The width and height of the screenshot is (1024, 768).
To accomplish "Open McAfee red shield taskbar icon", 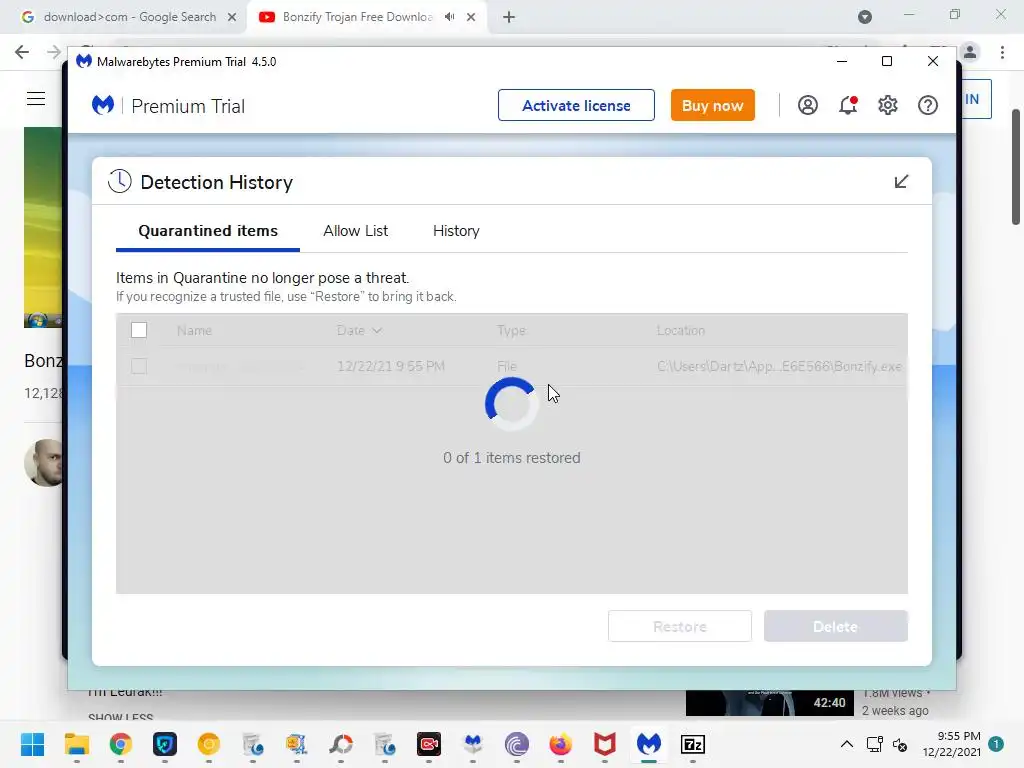I will click(605, 744).
